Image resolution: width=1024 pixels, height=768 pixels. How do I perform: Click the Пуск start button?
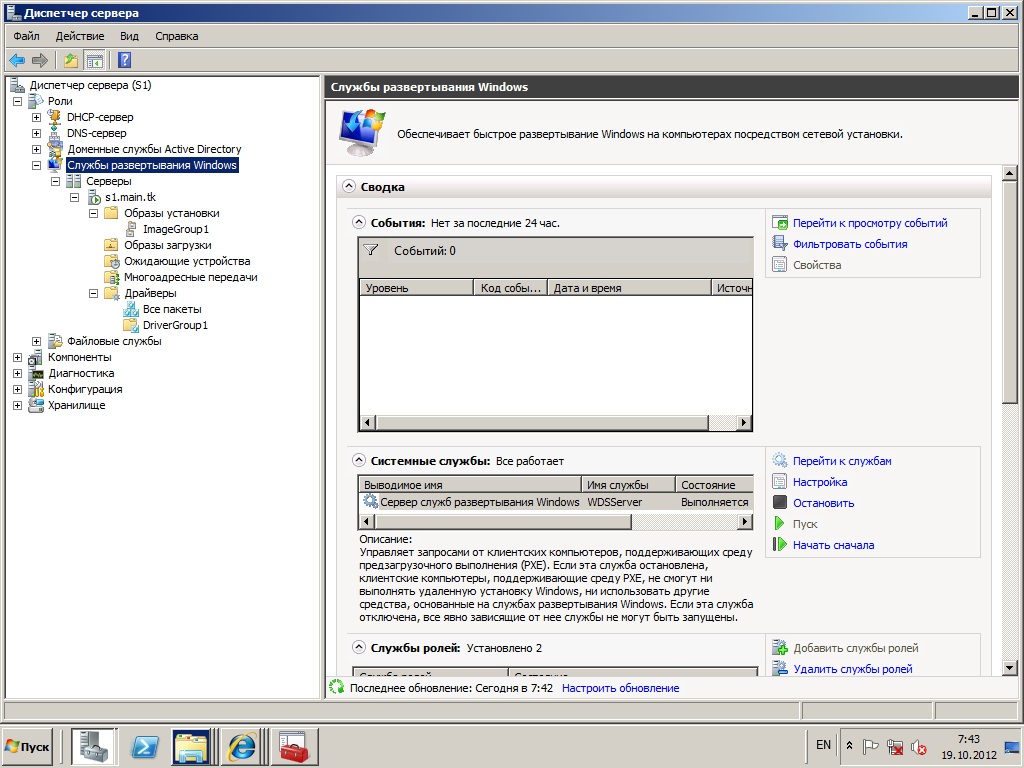[27, 746]
